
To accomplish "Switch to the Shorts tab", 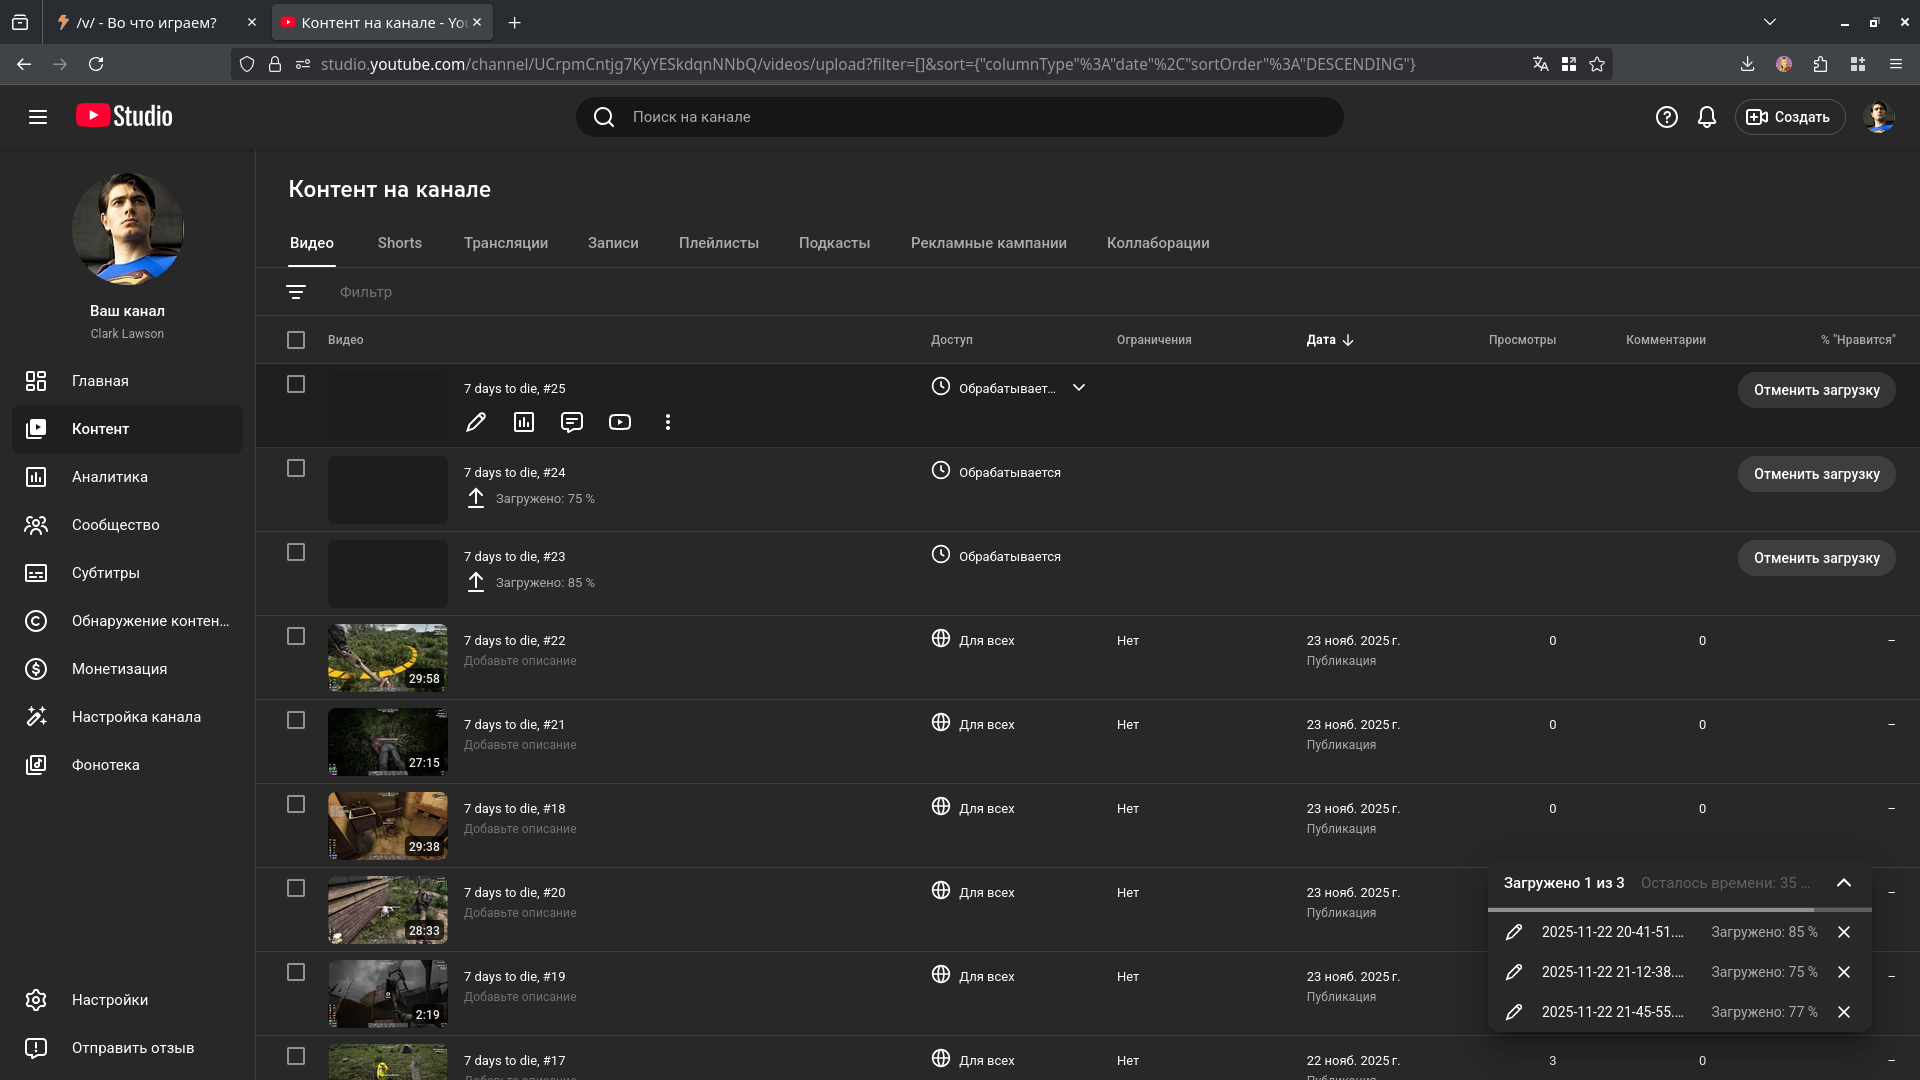I will tap(399, 243).
